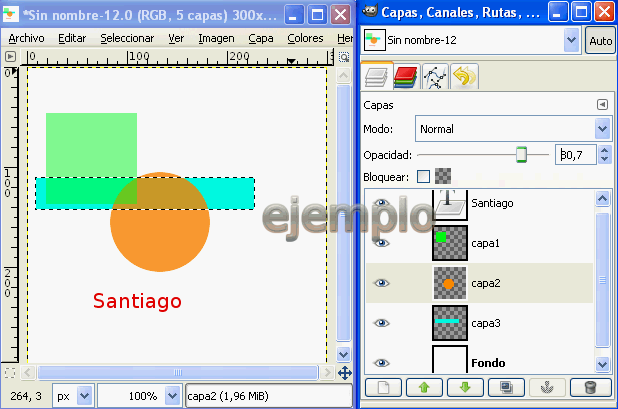The height and width of the screenshot is (409, 618).
Task: Open the Ver menu
Action: tap(176, 38)
